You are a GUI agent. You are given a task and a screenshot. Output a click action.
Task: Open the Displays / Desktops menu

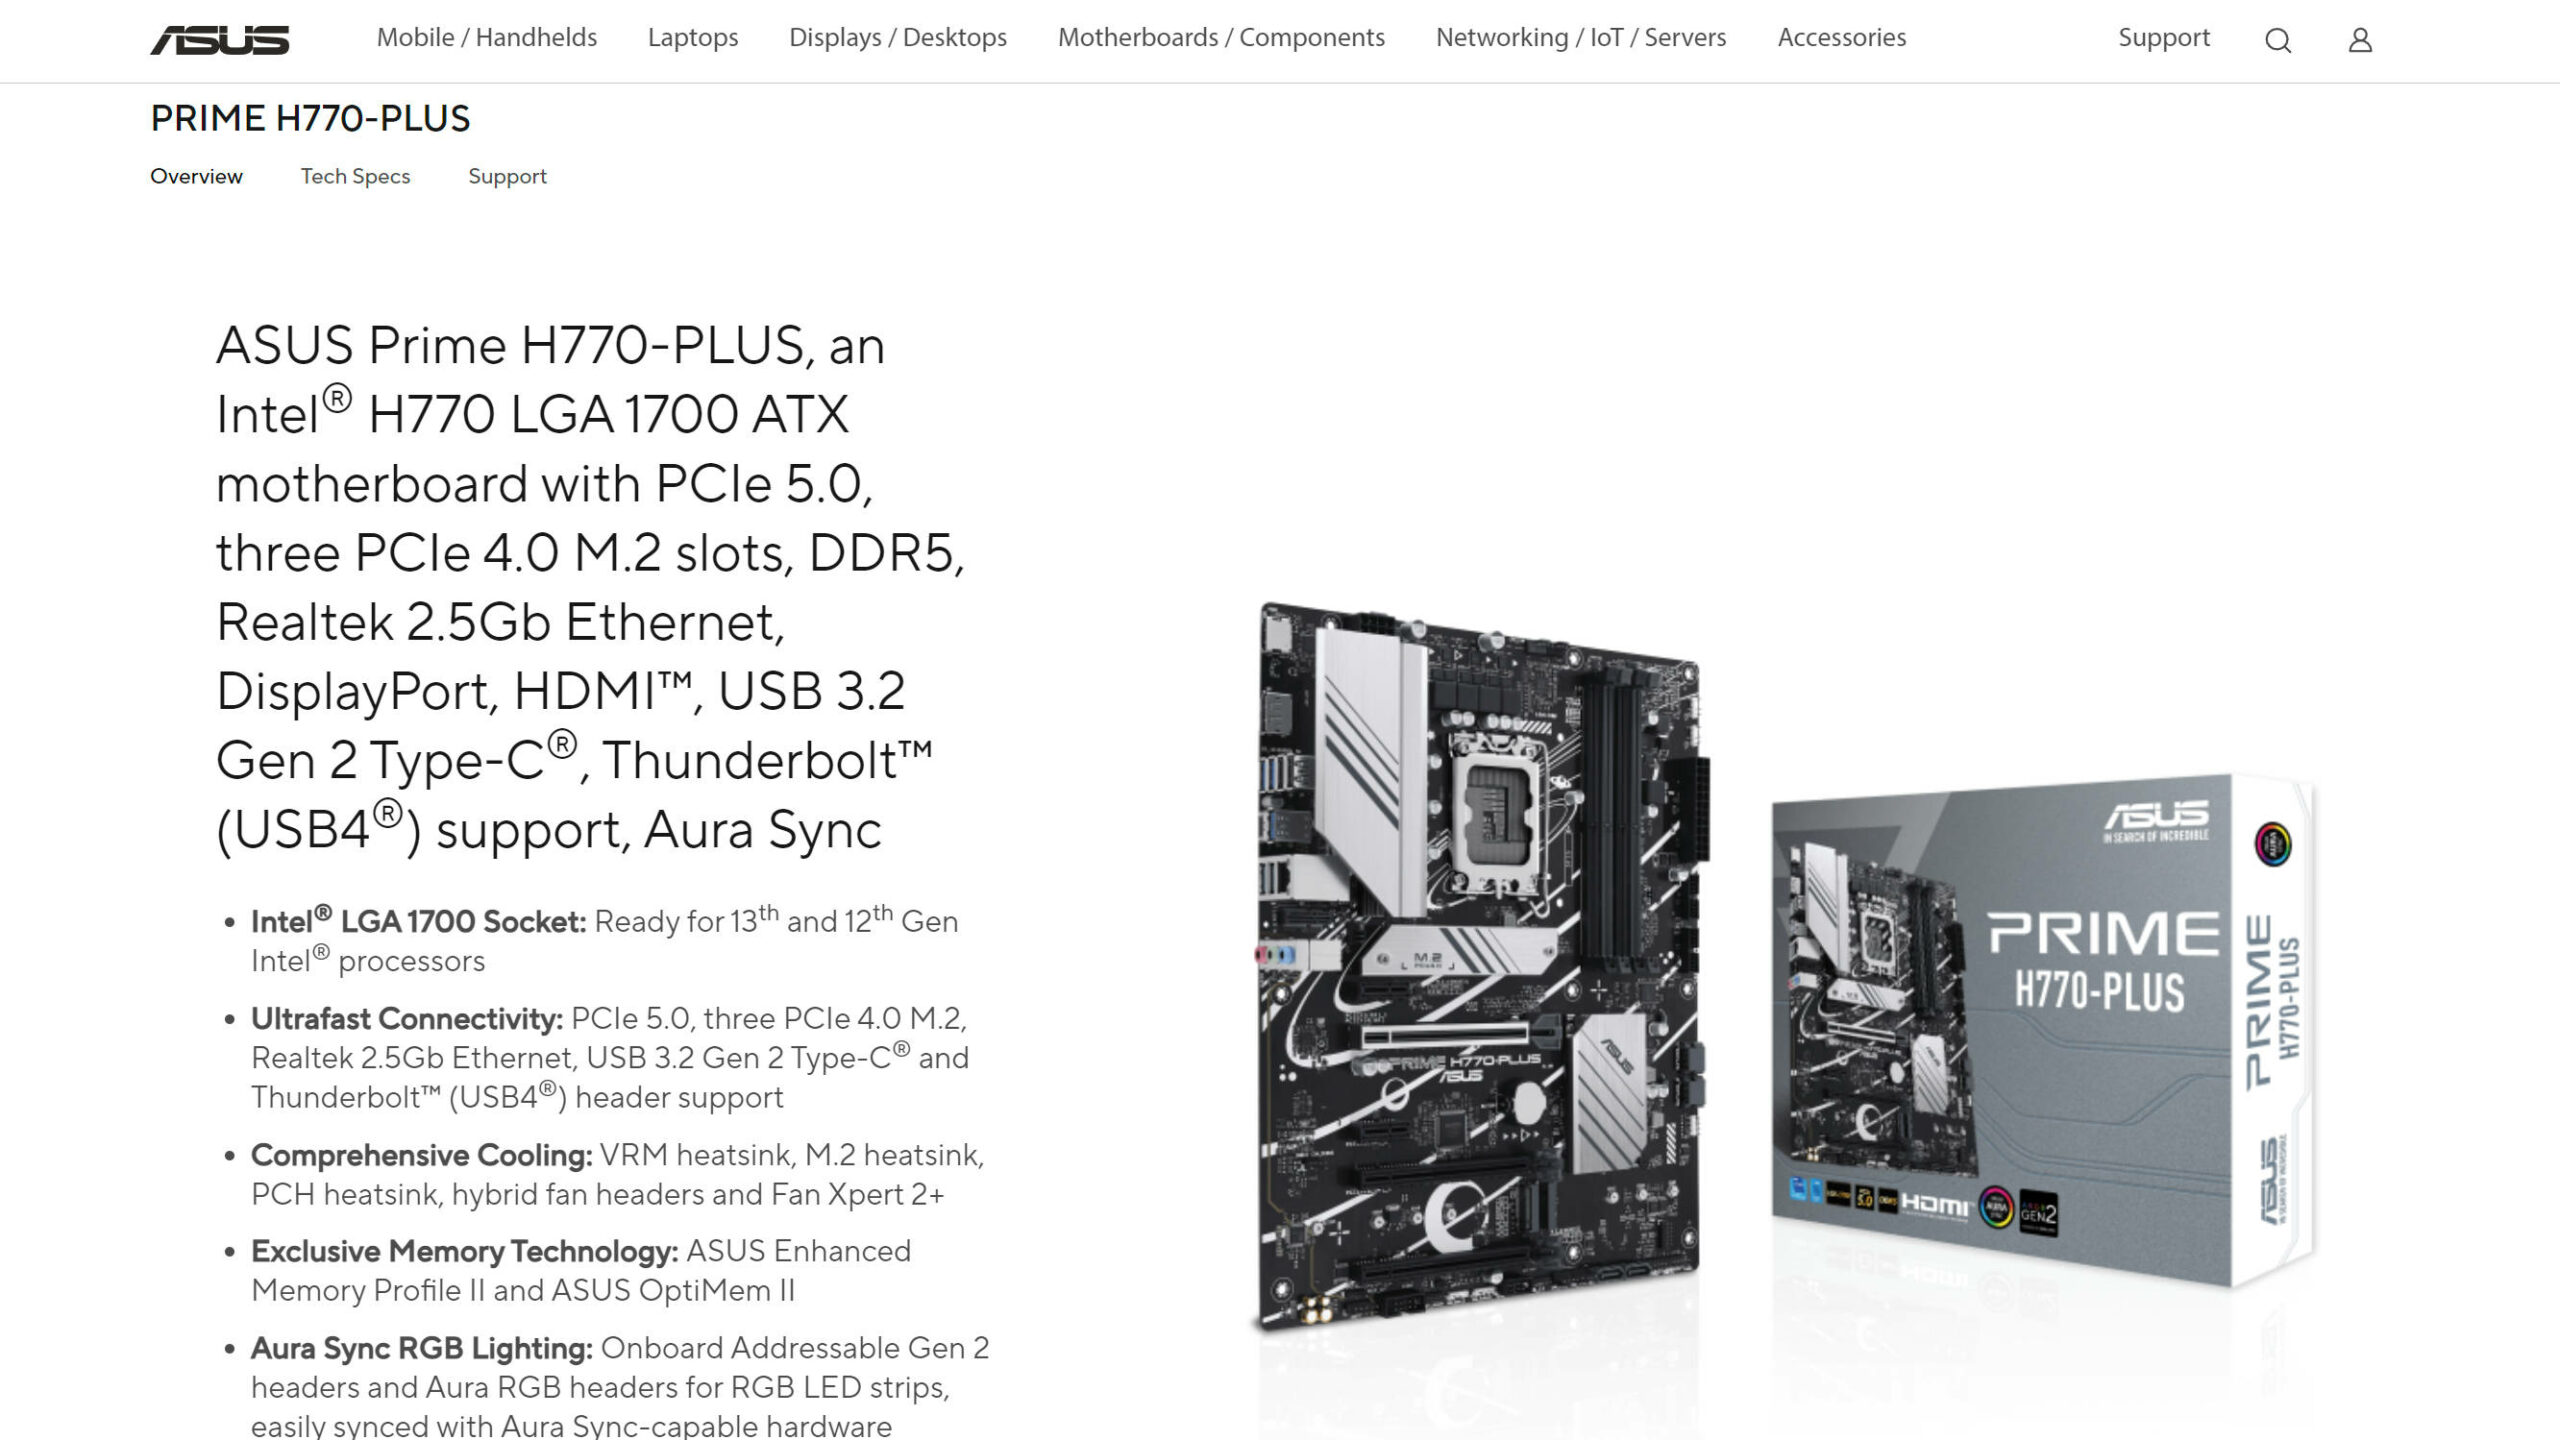898,38
